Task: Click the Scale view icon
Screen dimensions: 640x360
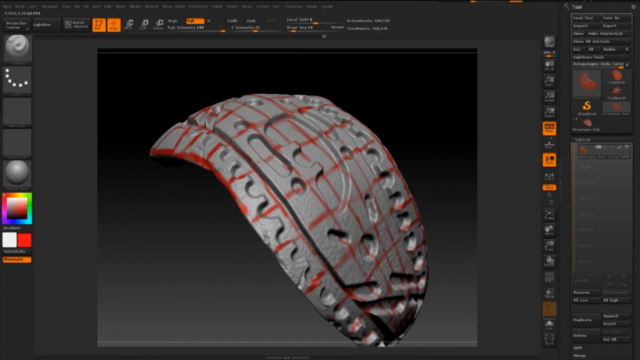Action: pos(549,246)
